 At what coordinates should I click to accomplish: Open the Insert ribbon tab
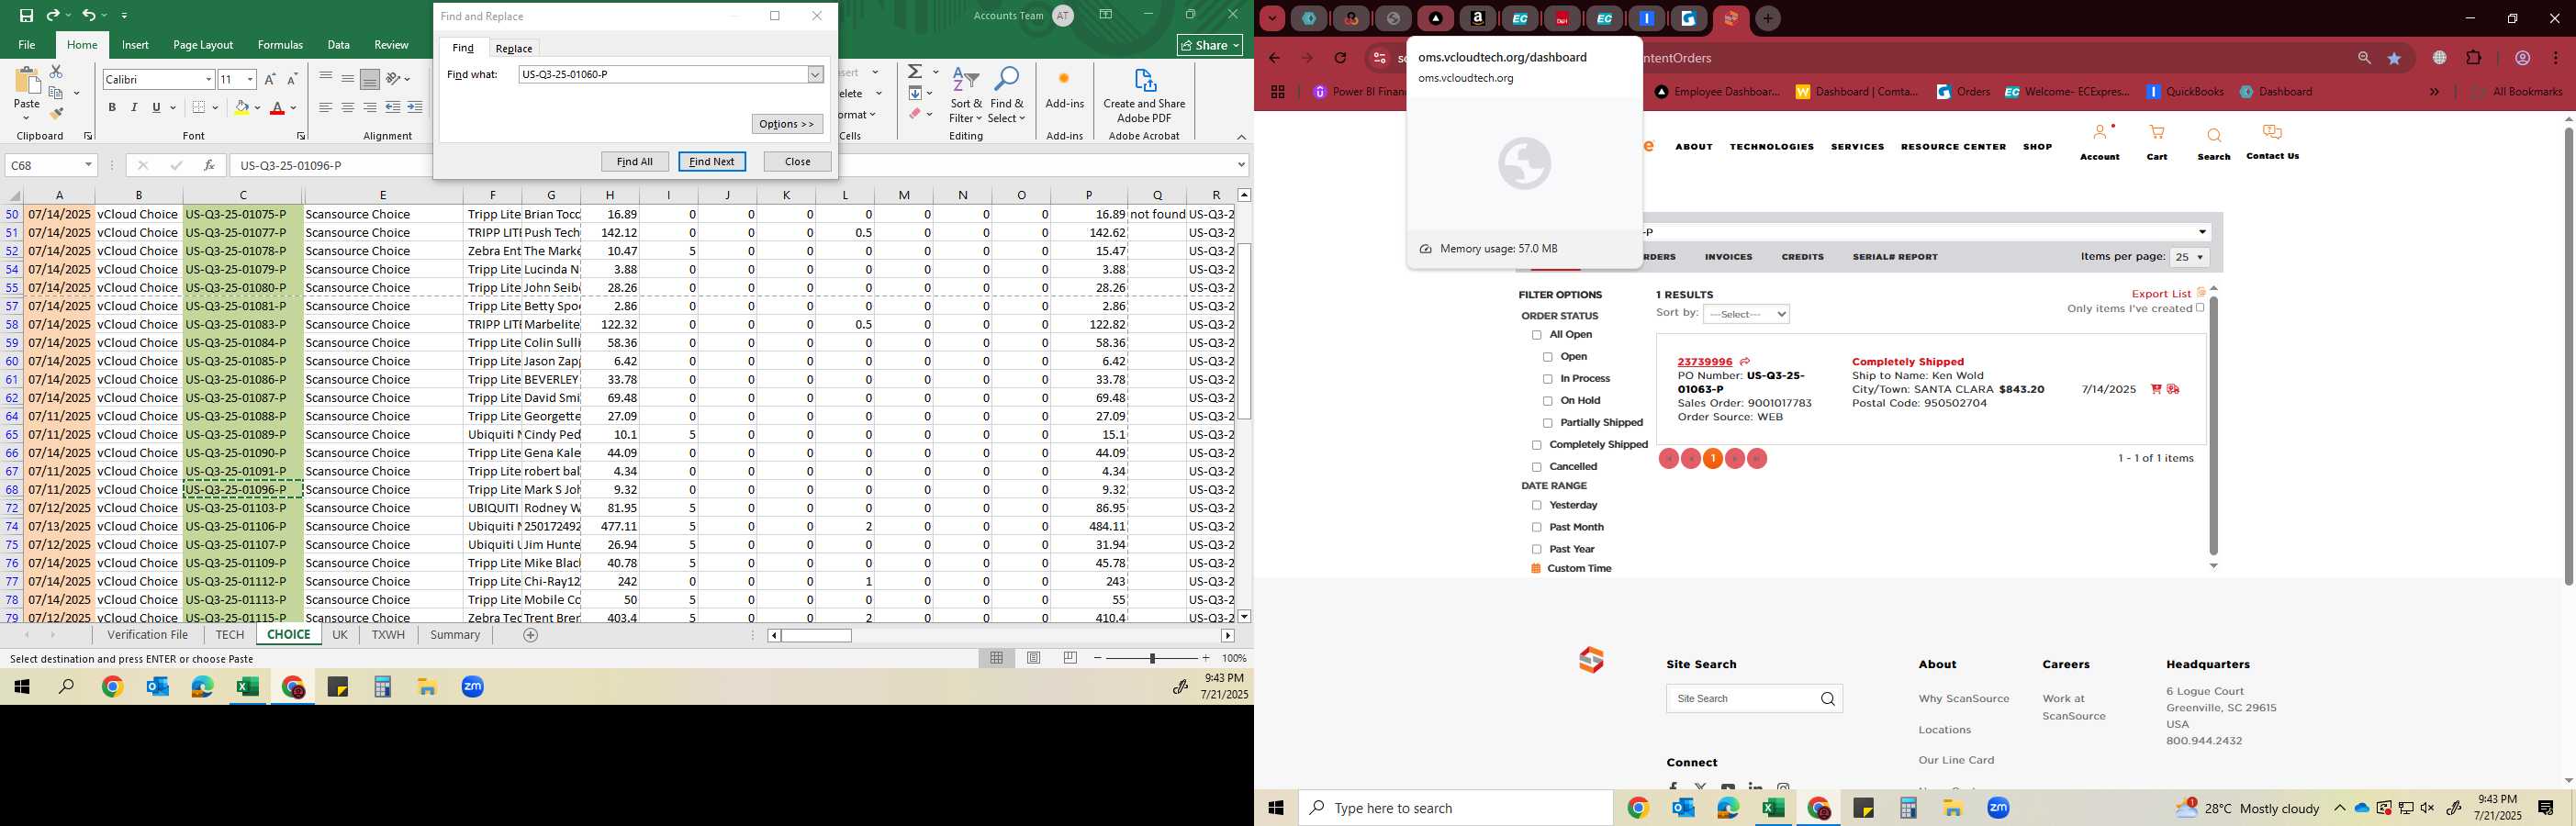135,45
